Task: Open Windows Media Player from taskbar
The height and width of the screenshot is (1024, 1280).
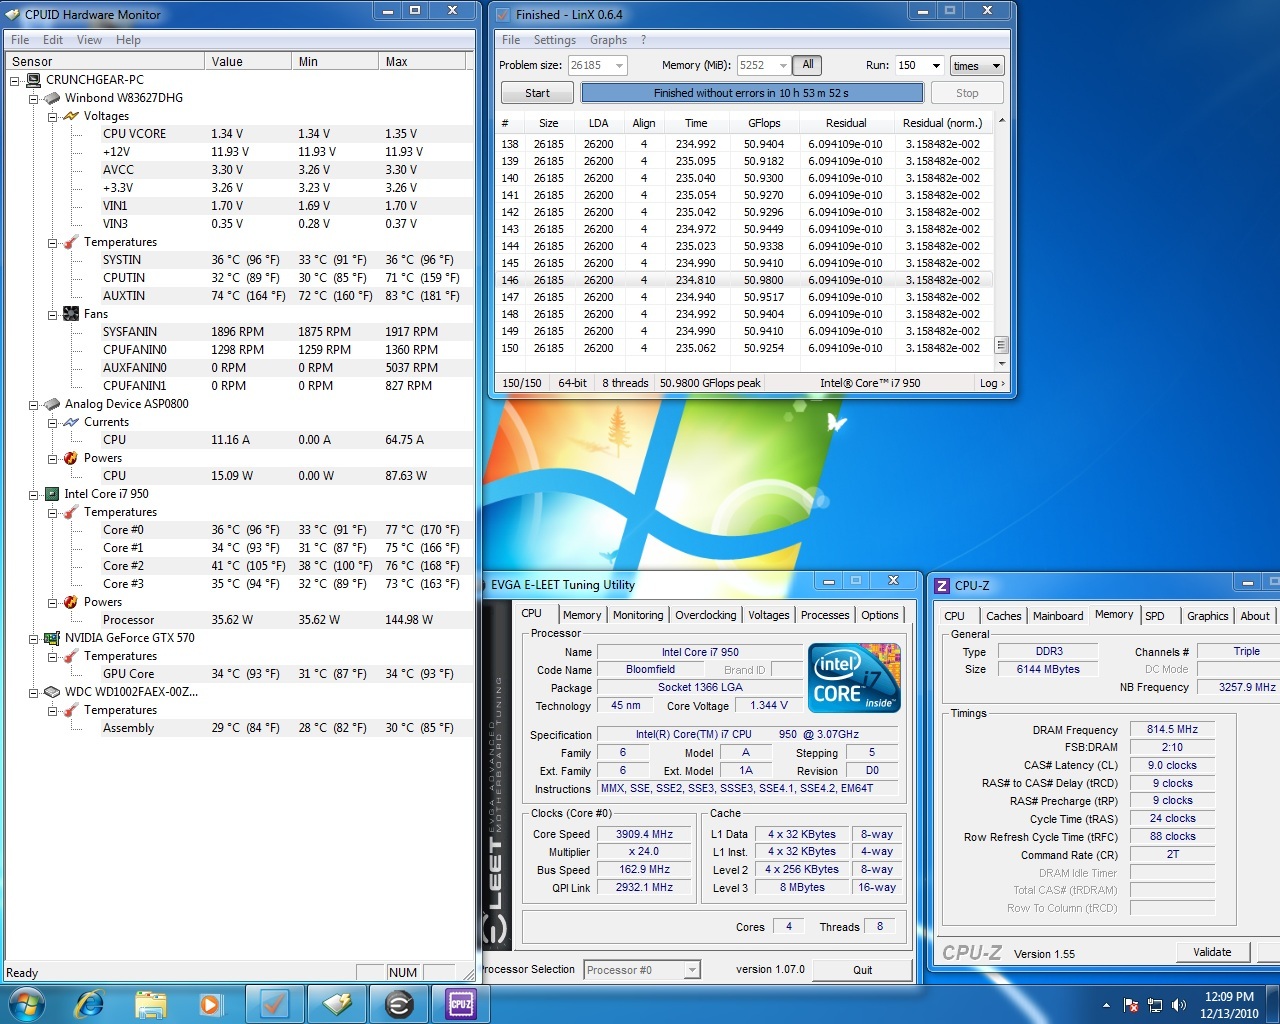Action: pos(210,1003)
